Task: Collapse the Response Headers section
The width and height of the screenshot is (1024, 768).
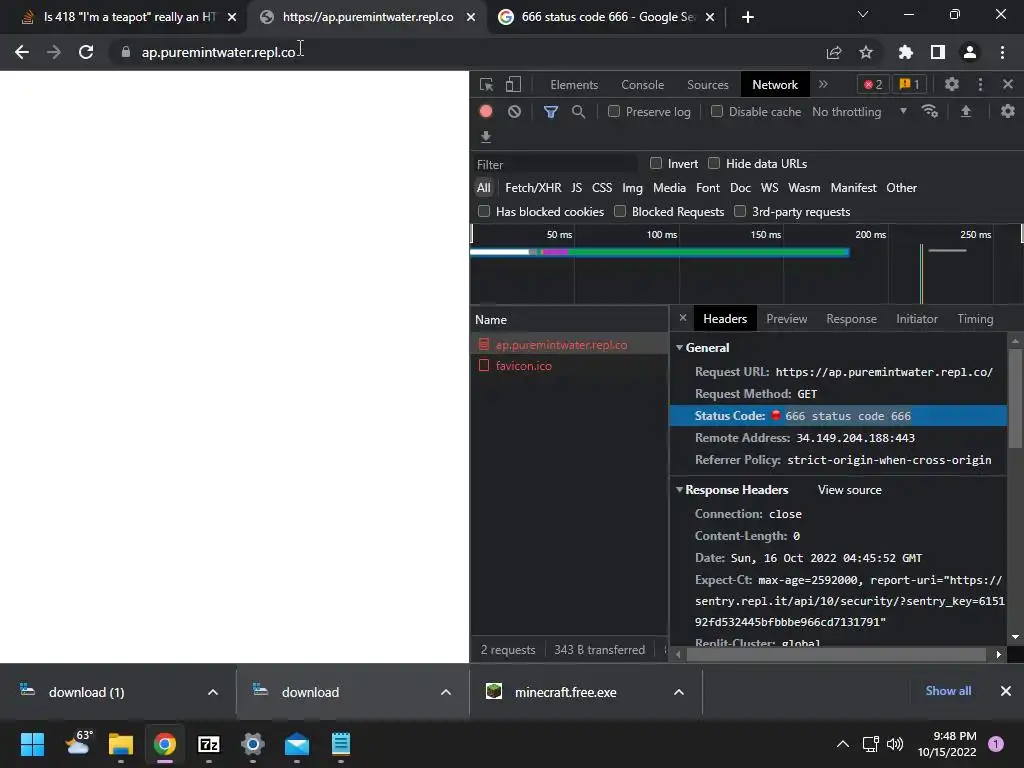Action: pyautogui.click(x=679, y=489)
